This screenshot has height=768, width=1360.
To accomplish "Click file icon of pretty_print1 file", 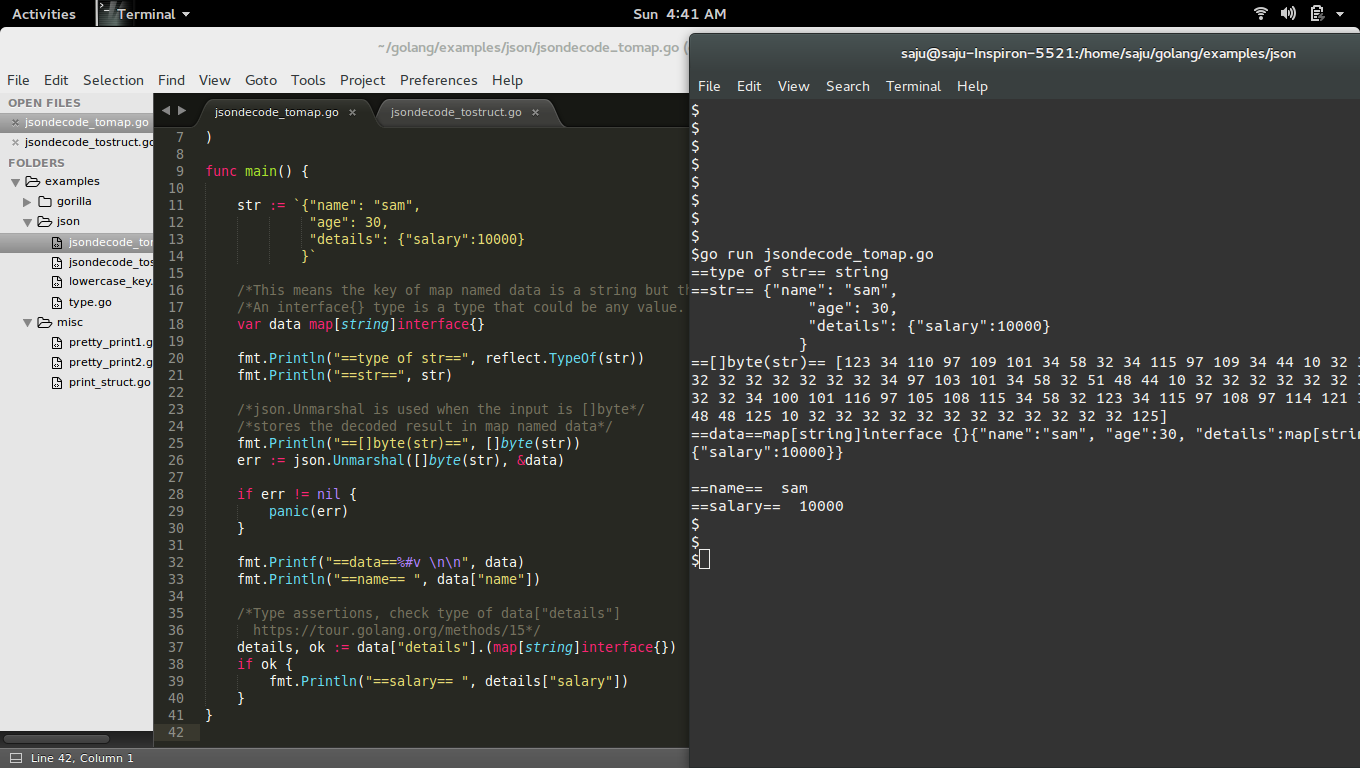I will point(58,342).
